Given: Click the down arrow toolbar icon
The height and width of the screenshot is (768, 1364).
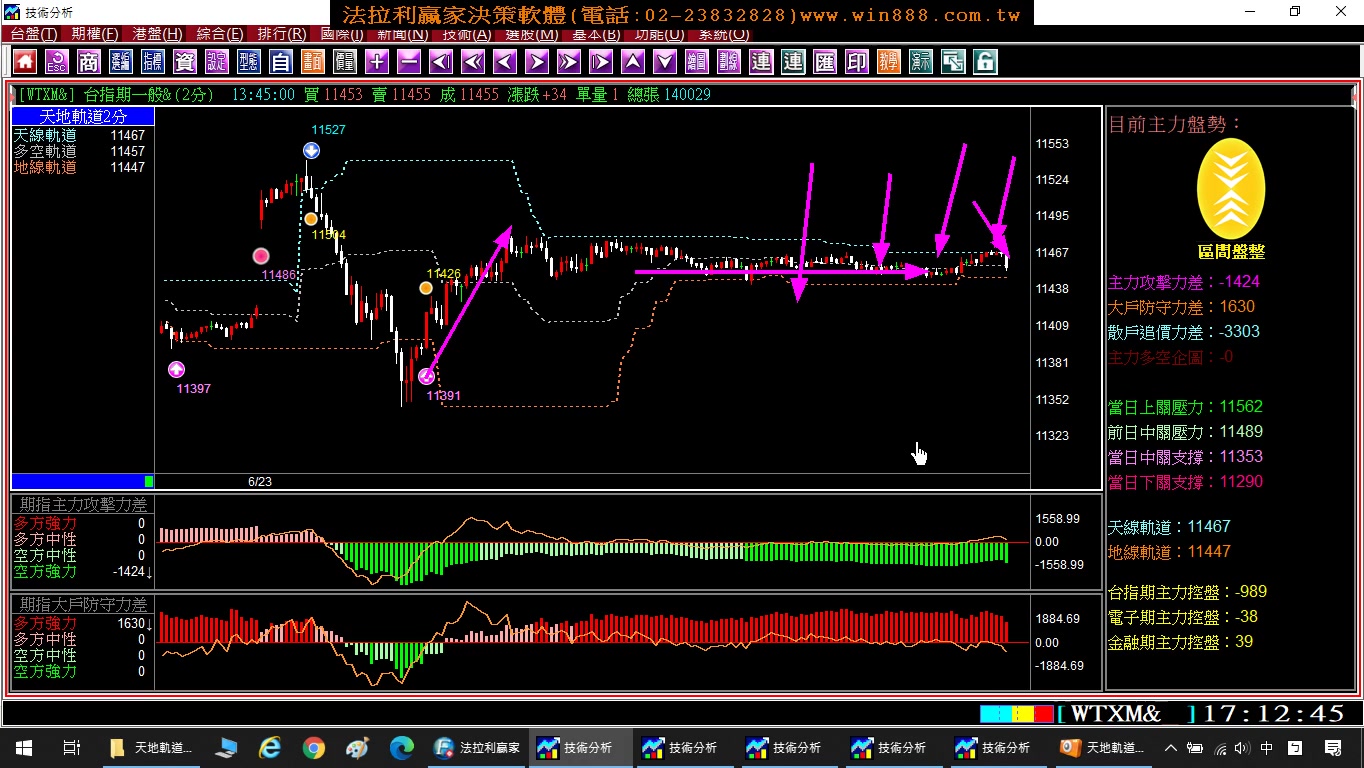Looking at the screenshot, I should (665, 62).
